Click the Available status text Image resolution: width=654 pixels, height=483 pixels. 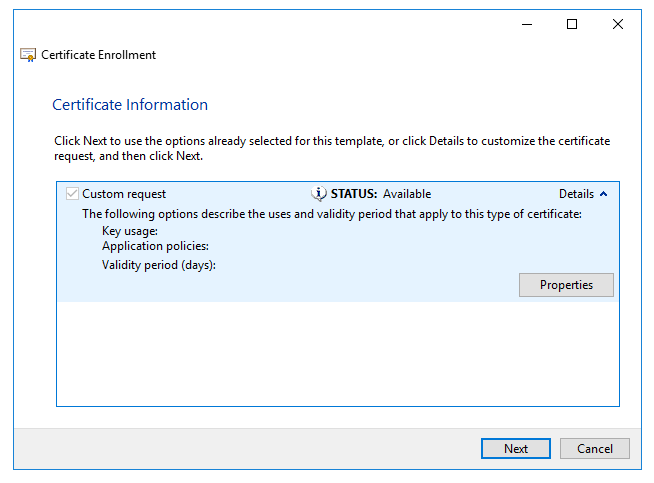[407, 194]
